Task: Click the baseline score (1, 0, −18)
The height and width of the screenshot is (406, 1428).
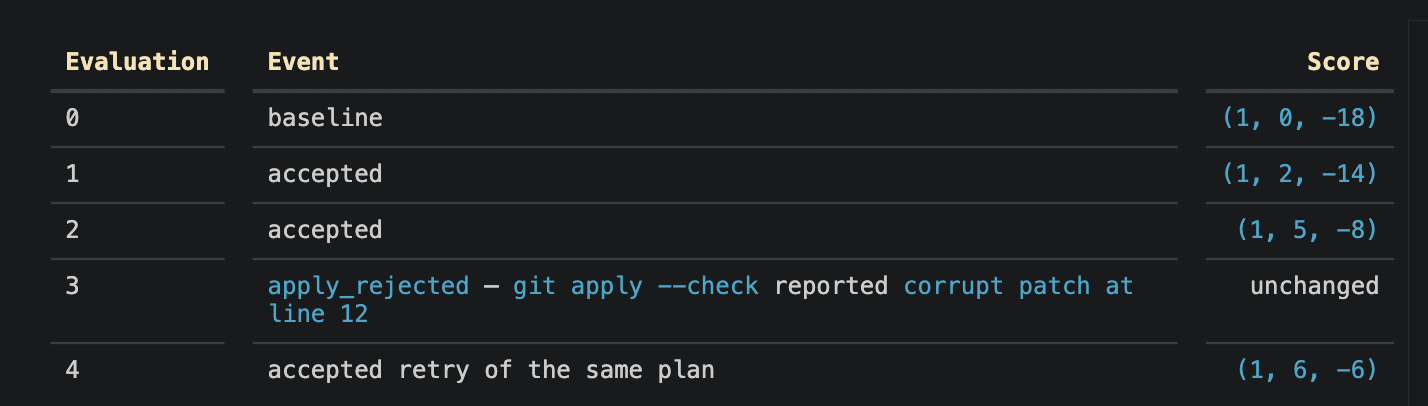Action: tap(1300, 118)
